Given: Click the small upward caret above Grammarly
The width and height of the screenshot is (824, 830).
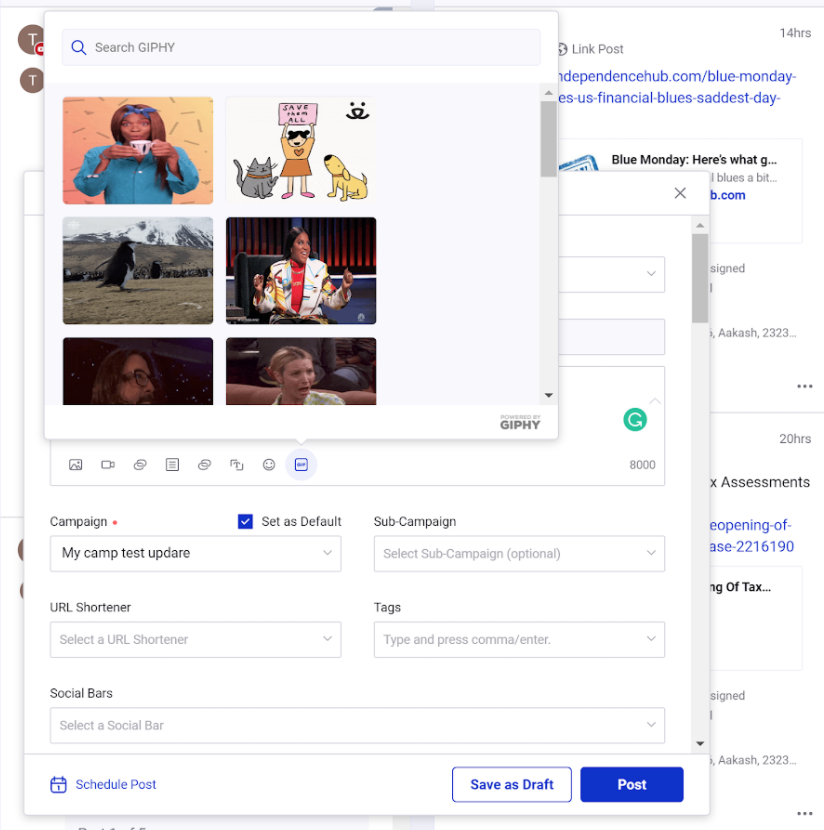Looking at the screenshot, I should pos(655,401).
